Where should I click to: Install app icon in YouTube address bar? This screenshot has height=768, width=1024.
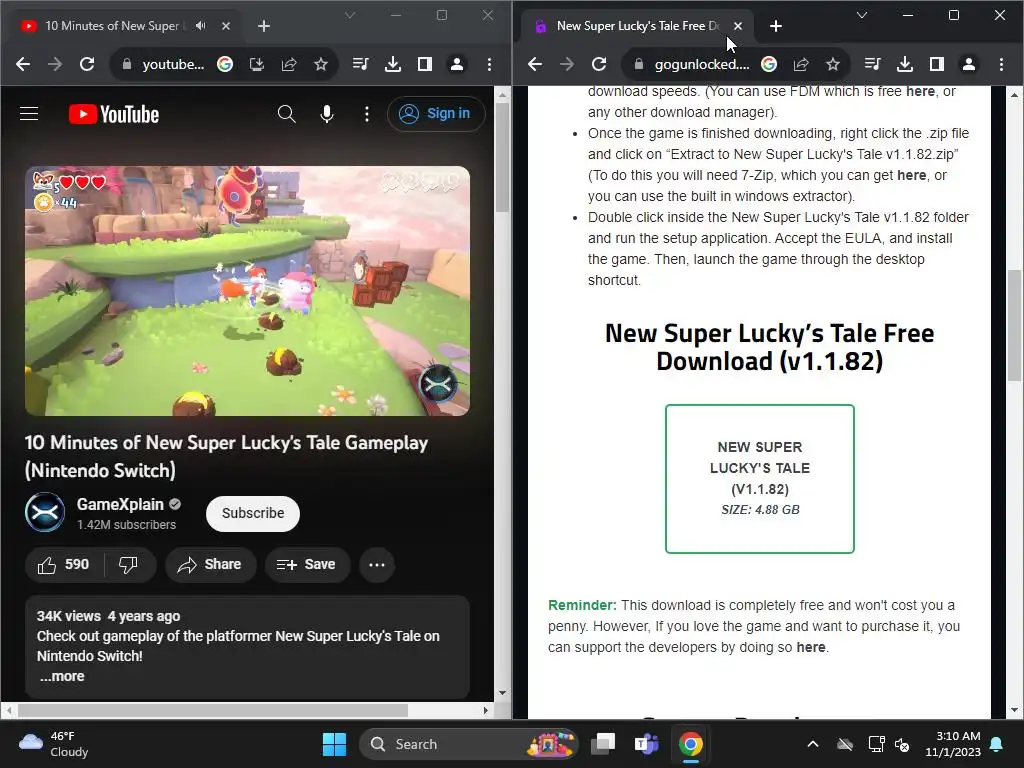click(x=257, y=64)
